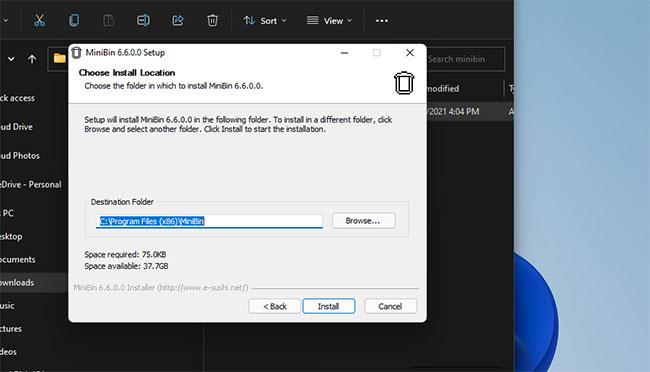The height and width of the screenshot is (372, 650).
Task: Close the MiniBin Setup dialog
Action: [x=410, y=53]
